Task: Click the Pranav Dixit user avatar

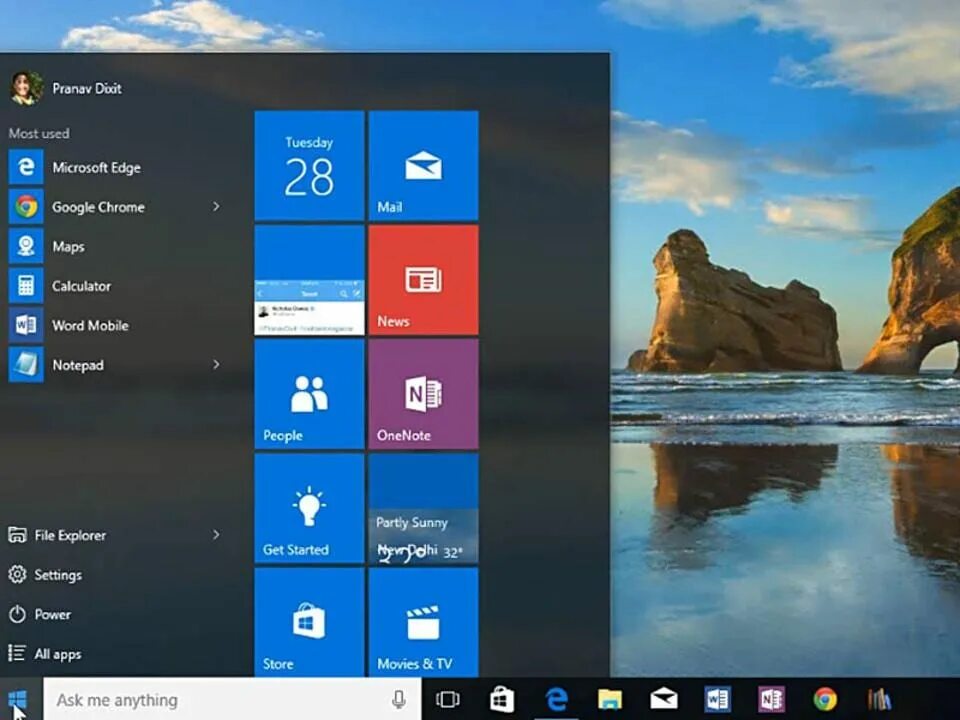Action: 26,88
